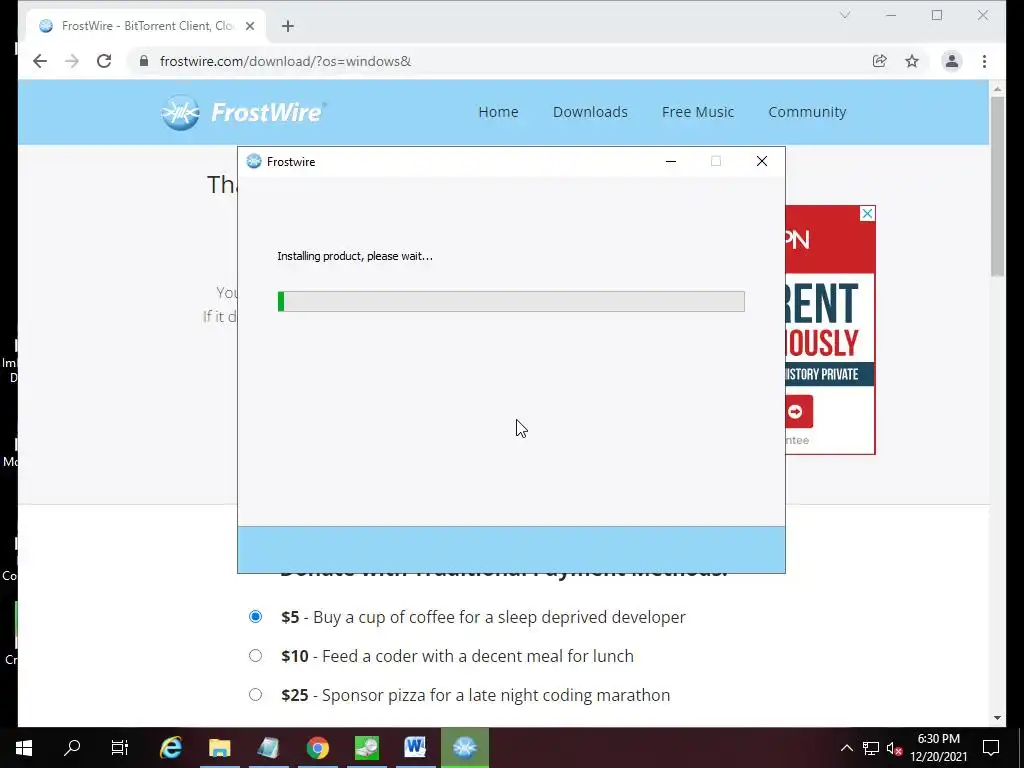Click the page vertical scrollbar thumb
Viewport: 1024px width, 768px height.
tap(997, 186)
